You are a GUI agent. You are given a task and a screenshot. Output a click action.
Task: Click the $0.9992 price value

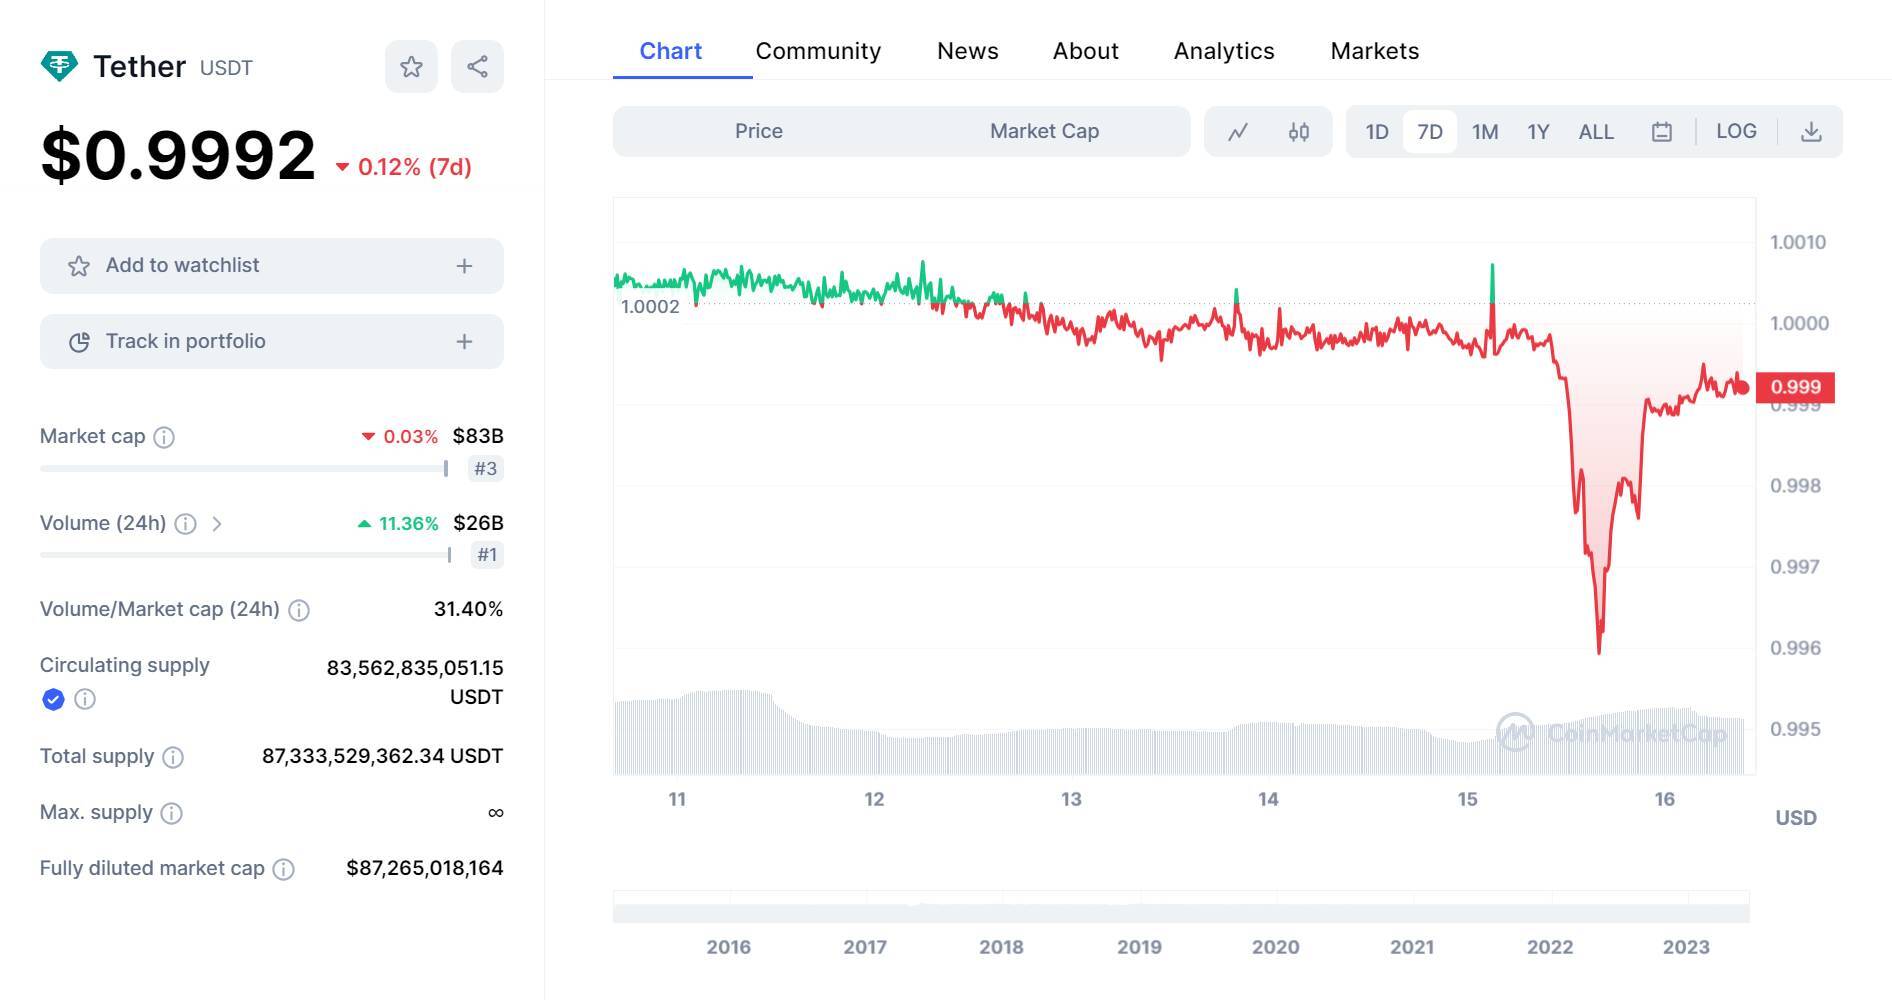(x=178, y=156)
